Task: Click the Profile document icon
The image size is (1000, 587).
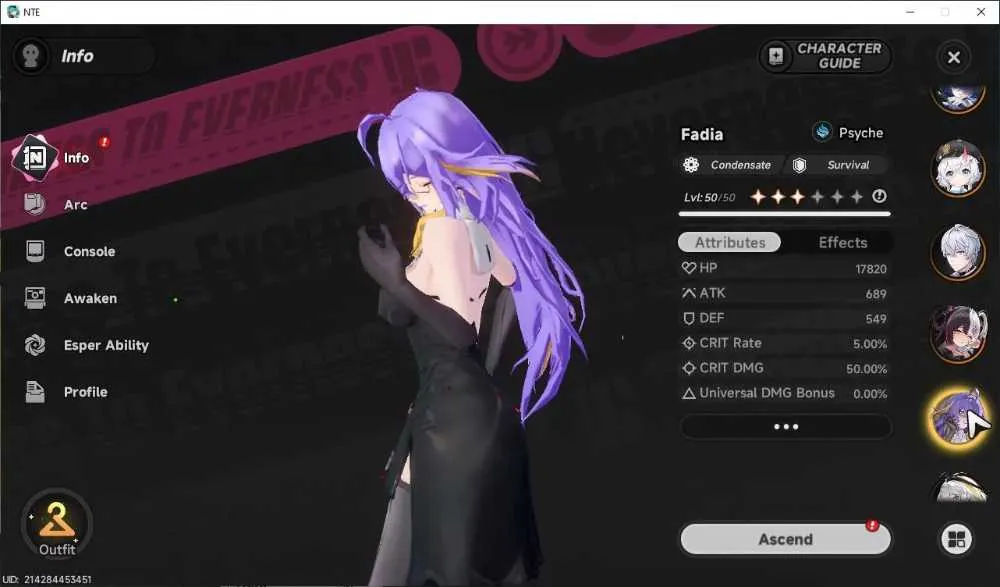Action: coord(35,392)
